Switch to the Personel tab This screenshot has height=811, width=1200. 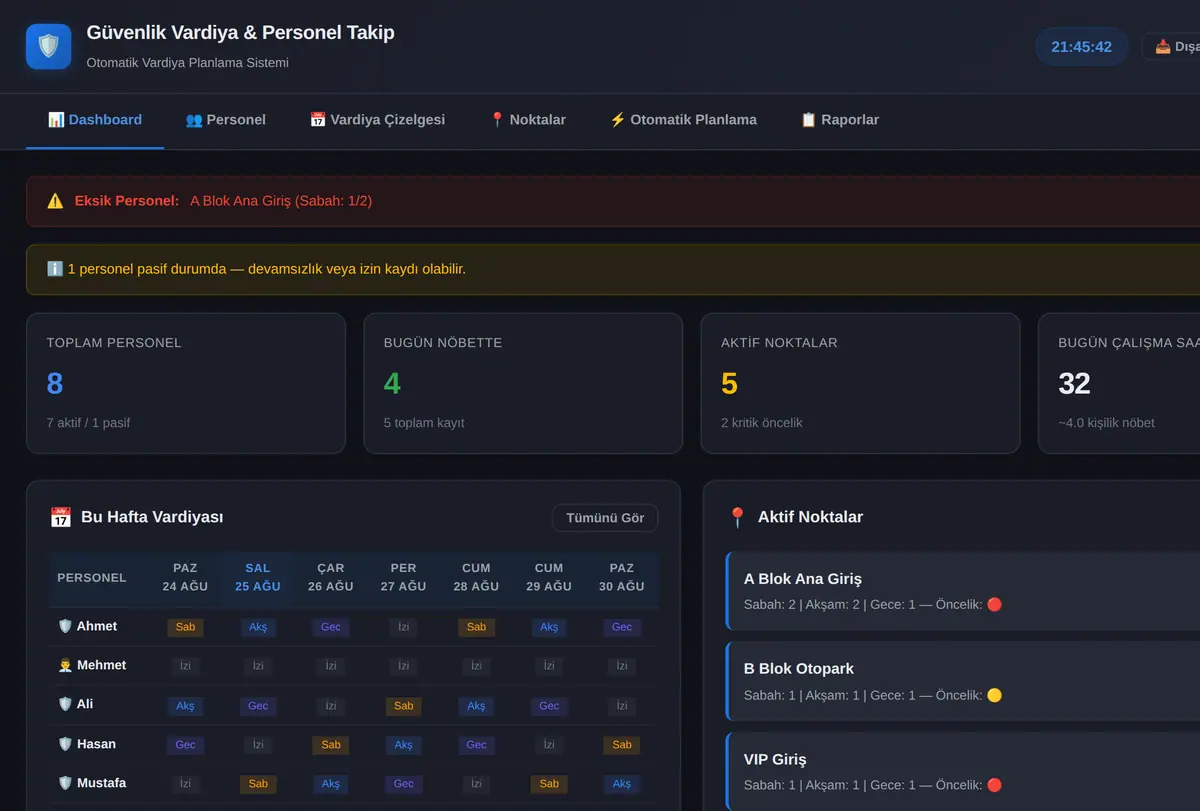pos(226,120)
